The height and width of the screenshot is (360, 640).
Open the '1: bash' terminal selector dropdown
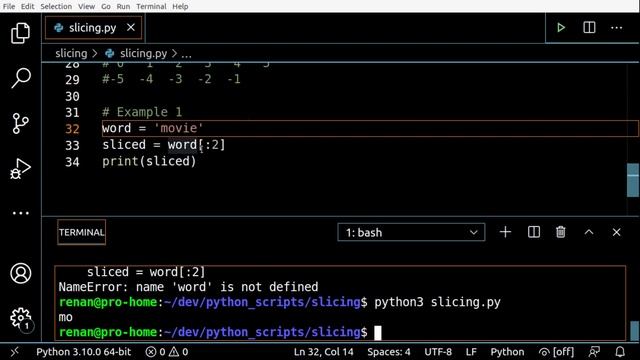[x=411, y=232]
